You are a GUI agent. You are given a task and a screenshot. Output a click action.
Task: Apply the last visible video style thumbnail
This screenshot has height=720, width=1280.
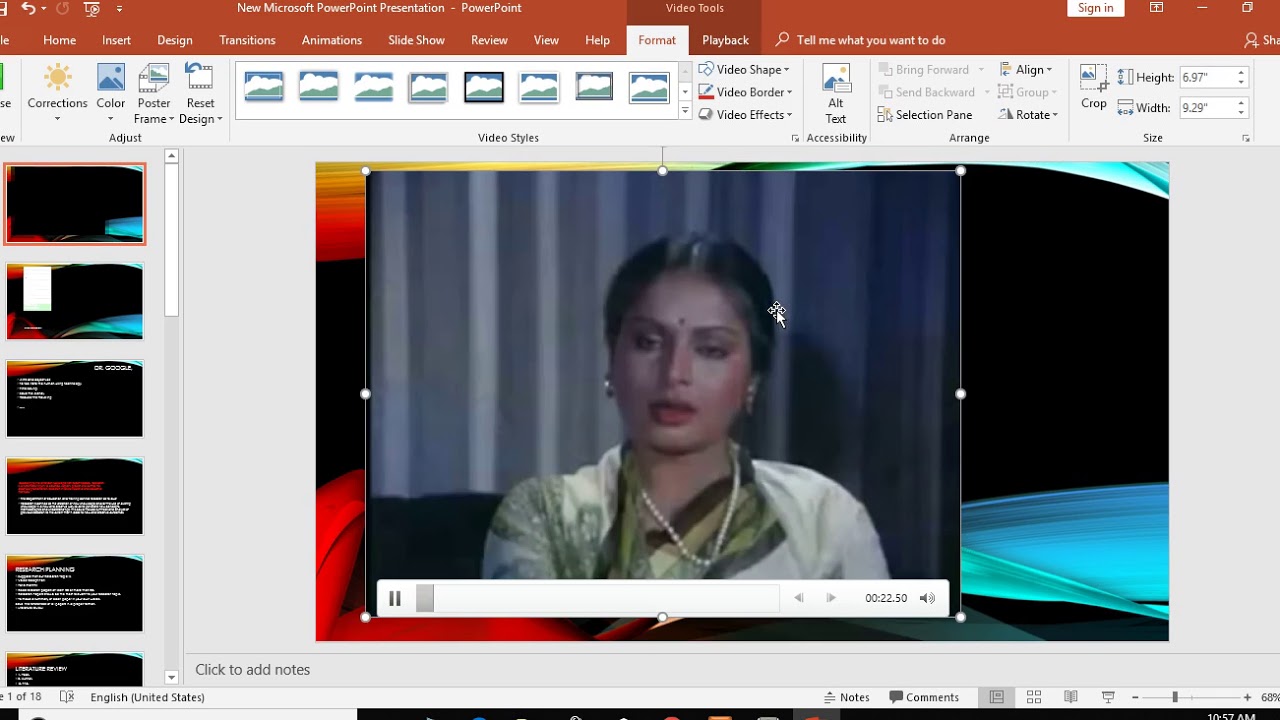[649, 87]
